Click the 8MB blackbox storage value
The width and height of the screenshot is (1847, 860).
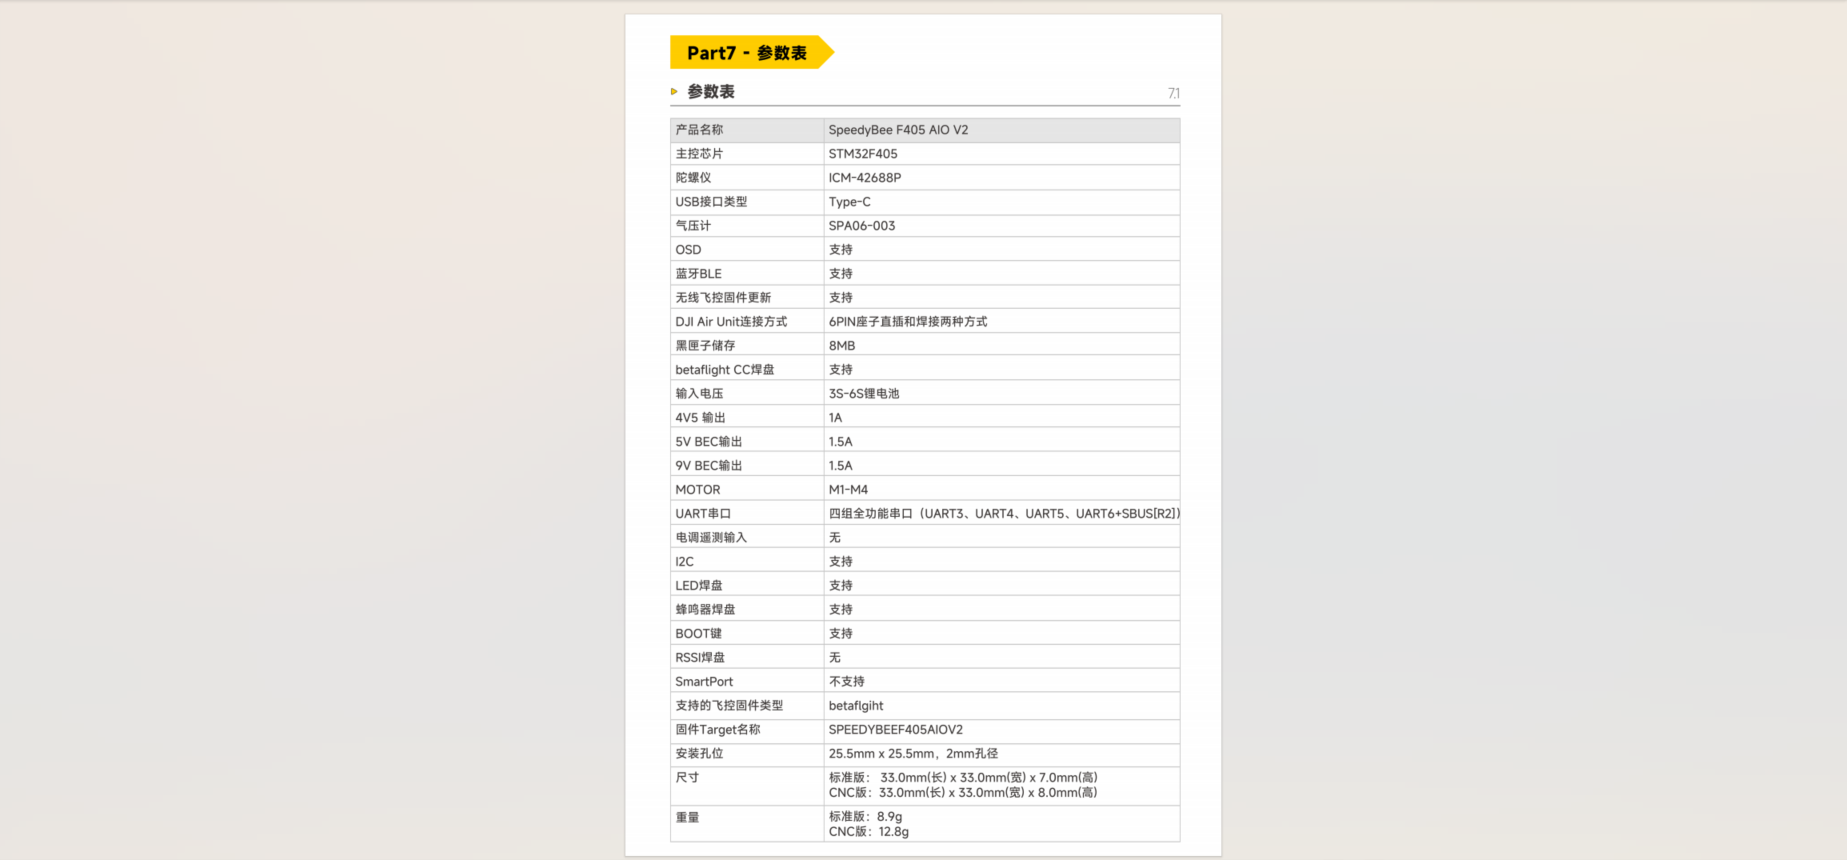842,346
